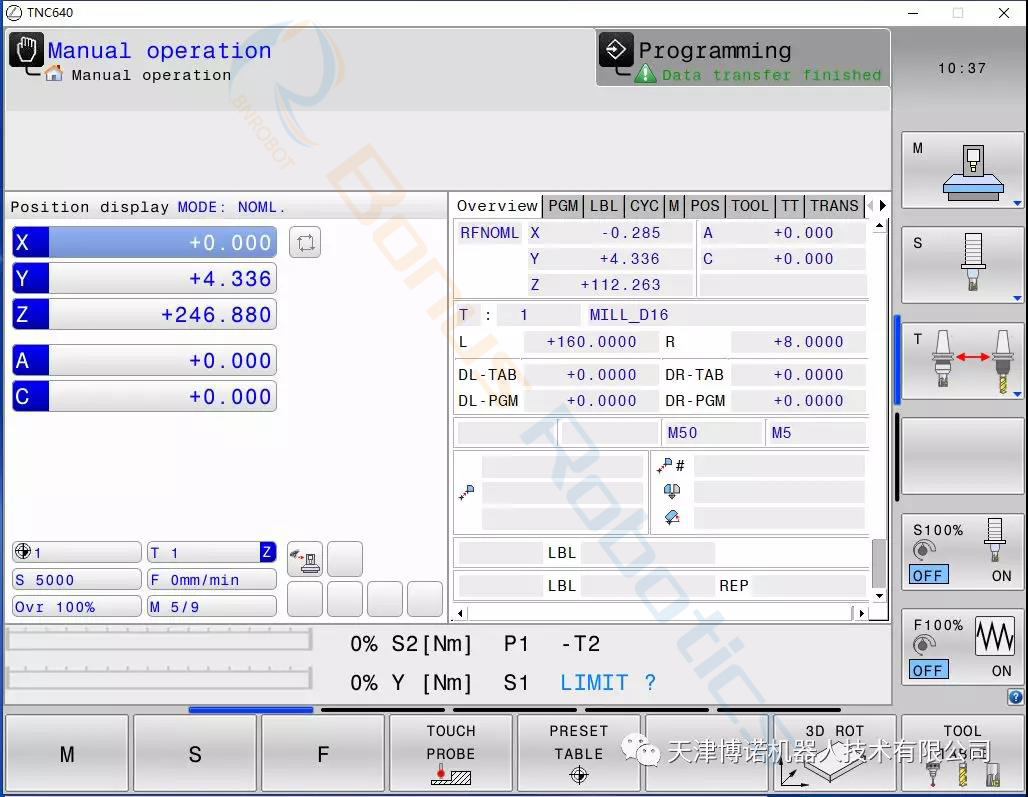The image size is (1028, 797).
Task: Switch to the POS status tab
Action: tap(704, 206)
